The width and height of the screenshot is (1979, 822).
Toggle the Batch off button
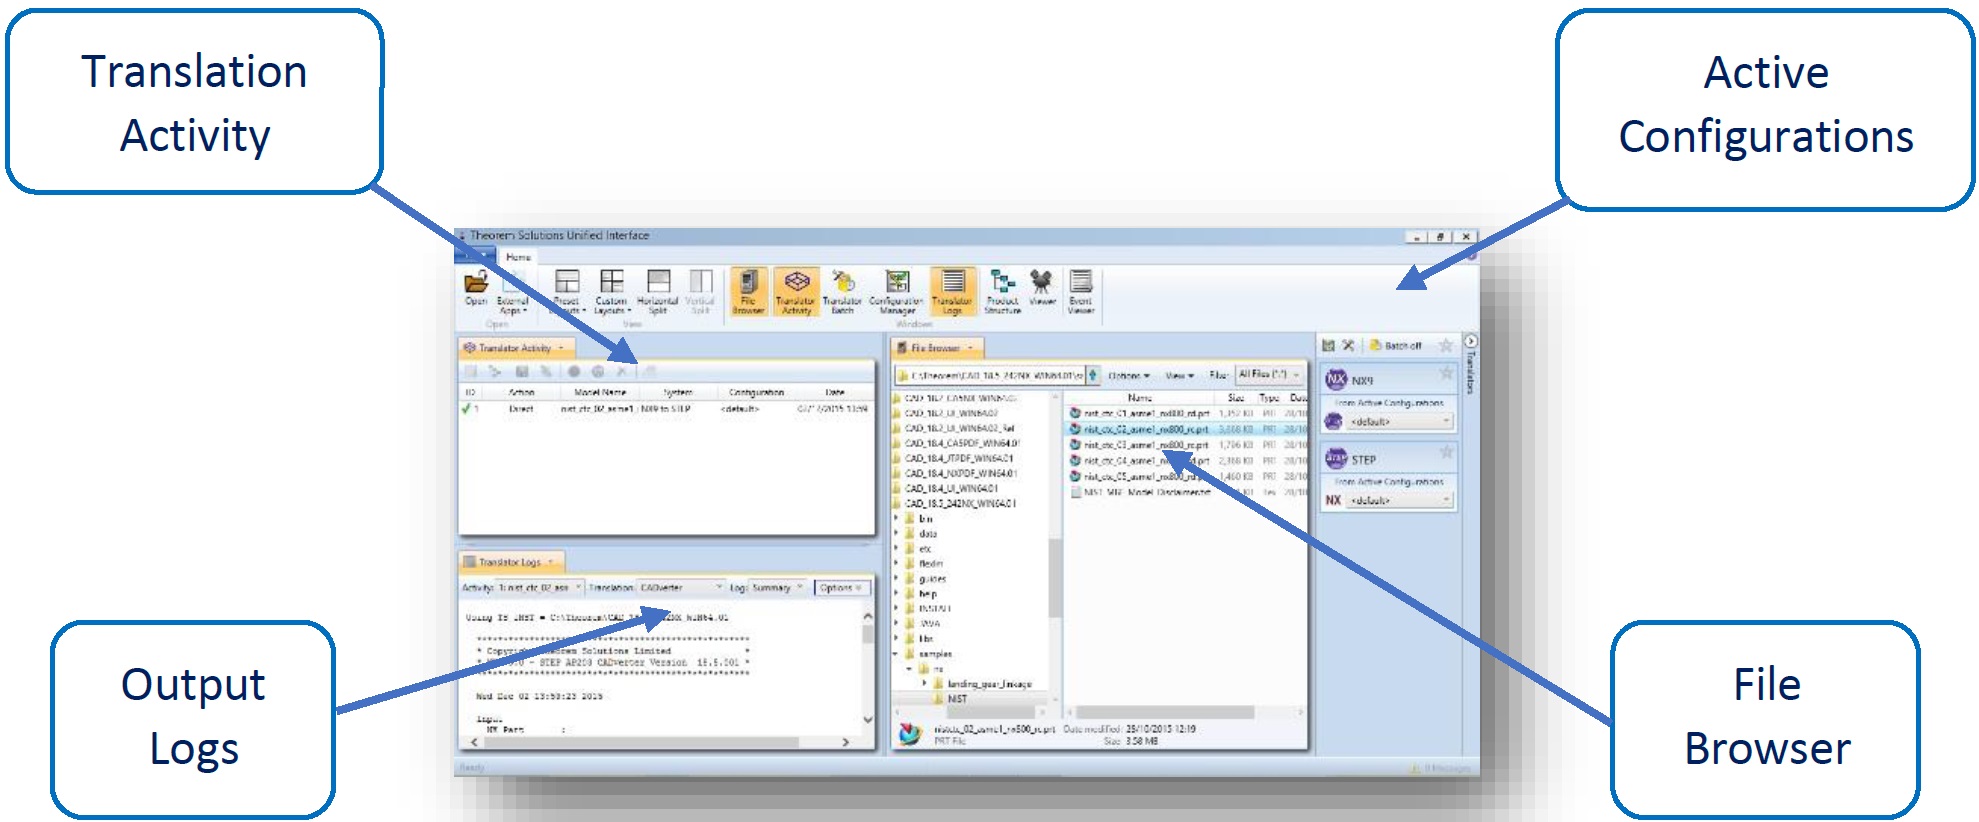coord(1397,346)
